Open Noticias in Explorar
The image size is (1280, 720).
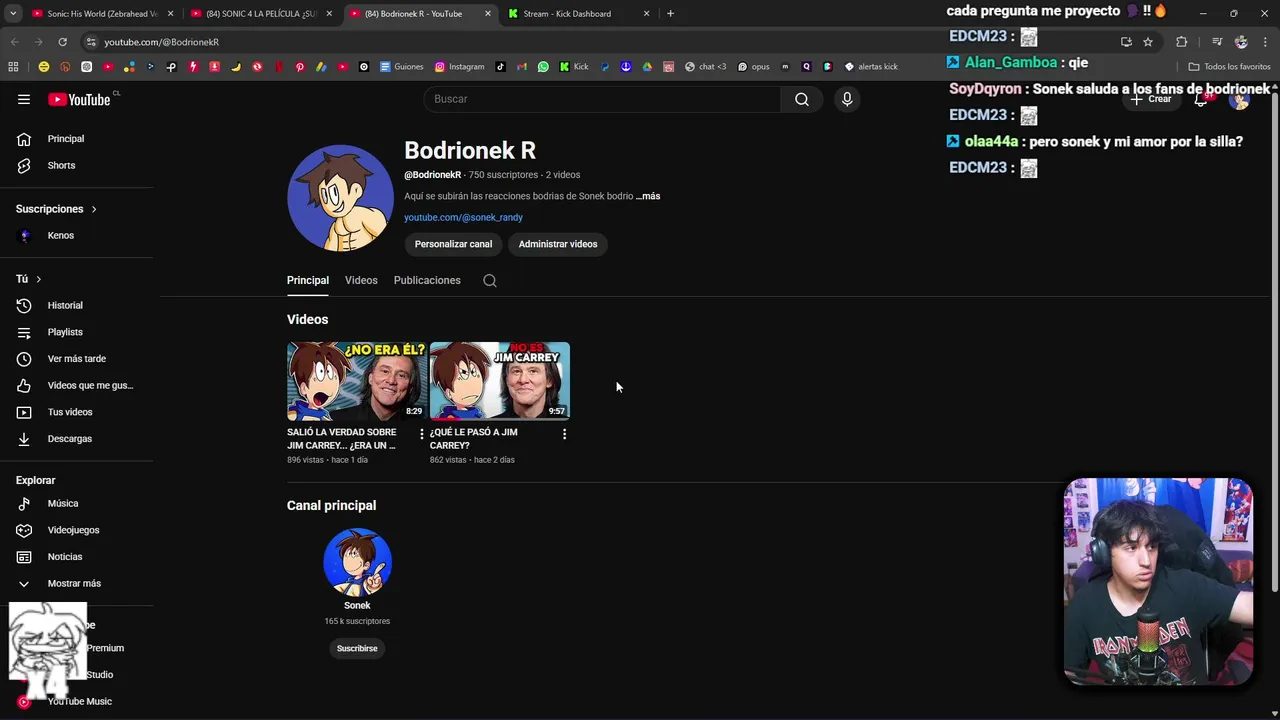[x=65, y=557]
